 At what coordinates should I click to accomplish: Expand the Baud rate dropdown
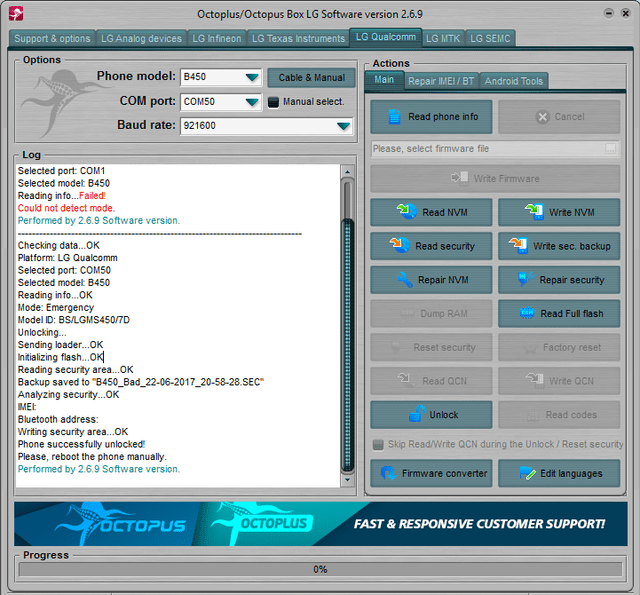(x=343, y=126)
